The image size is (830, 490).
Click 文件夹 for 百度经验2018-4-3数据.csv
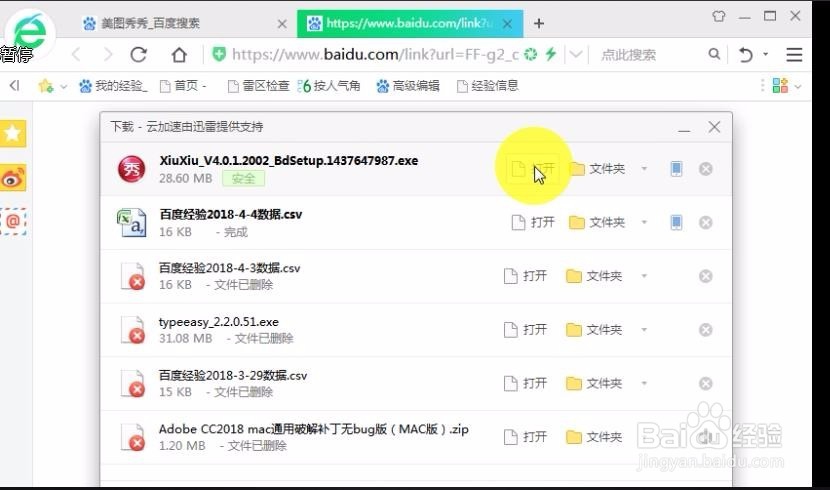[x=594, y=276]
